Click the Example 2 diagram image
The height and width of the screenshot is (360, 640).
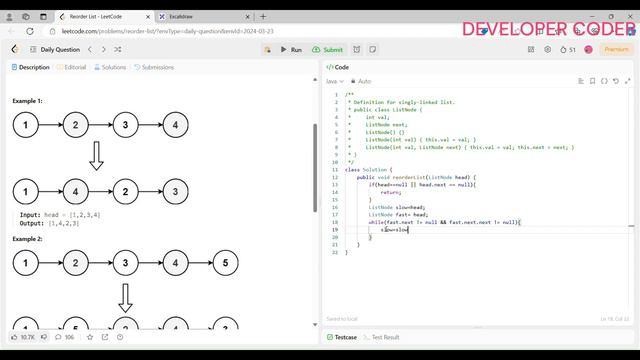point(125,290)
